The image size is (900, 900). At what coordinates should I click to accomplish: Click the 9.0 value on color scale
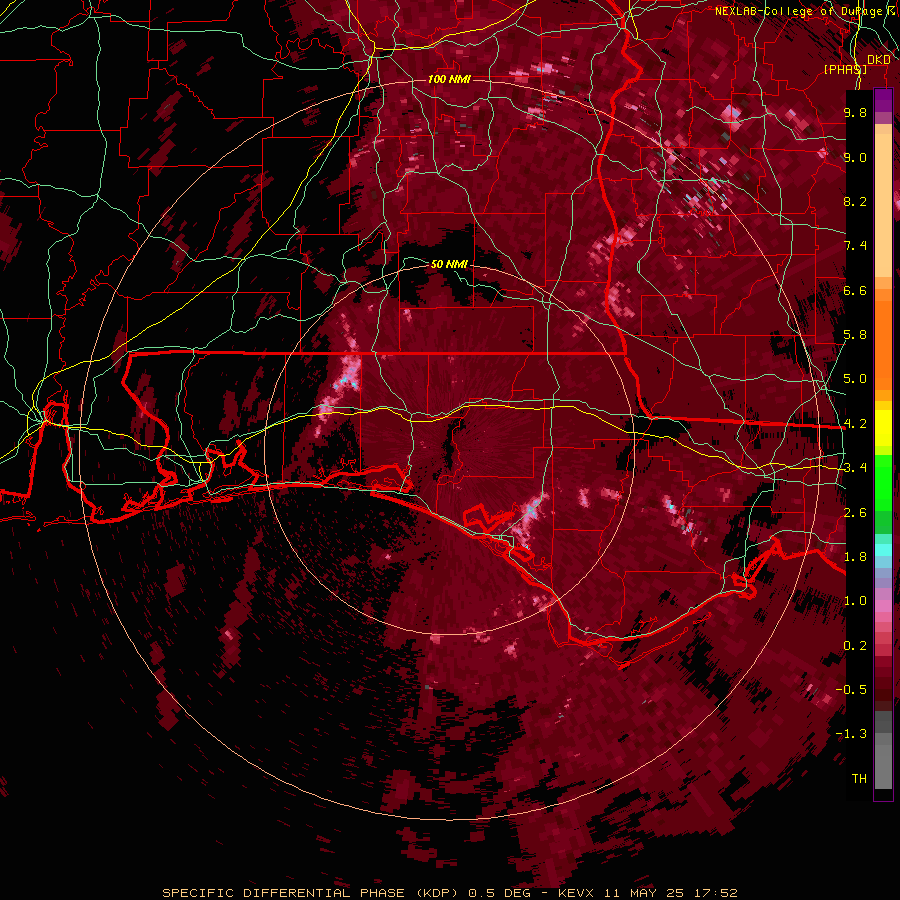pyautogui.click(x=855, y=157)
